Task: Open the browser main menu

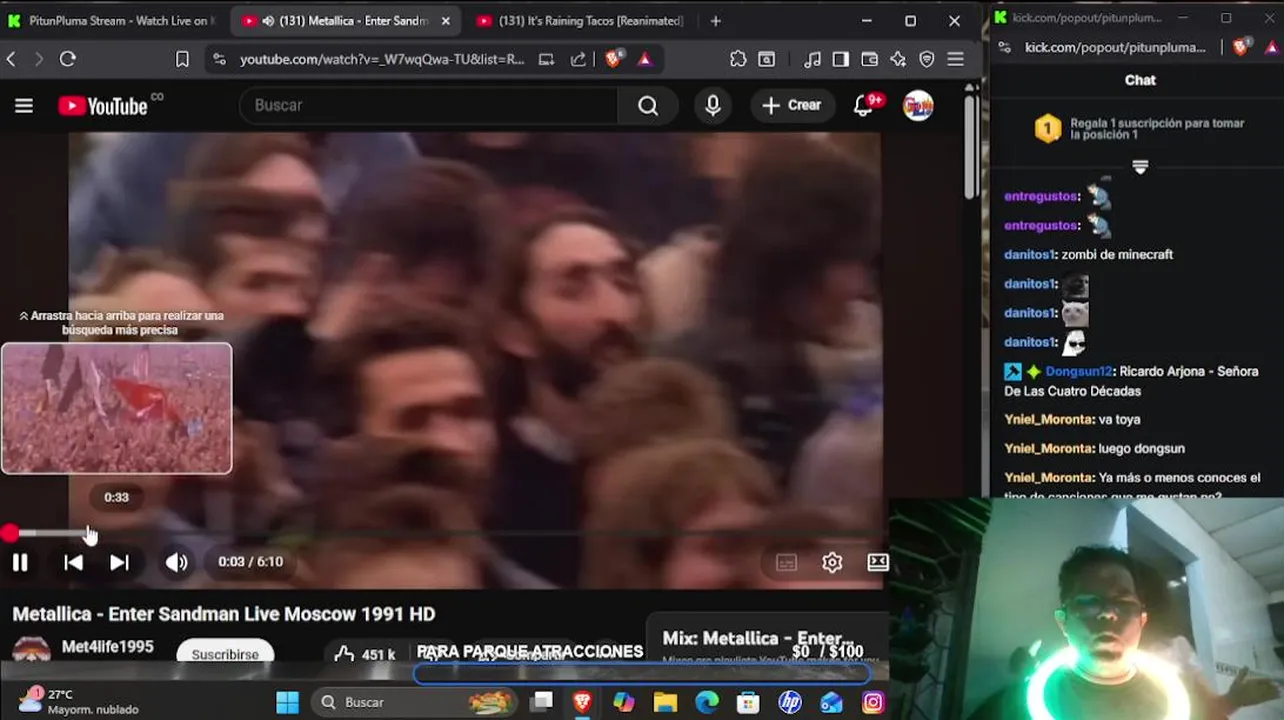Action: click(x=956, y=60)
